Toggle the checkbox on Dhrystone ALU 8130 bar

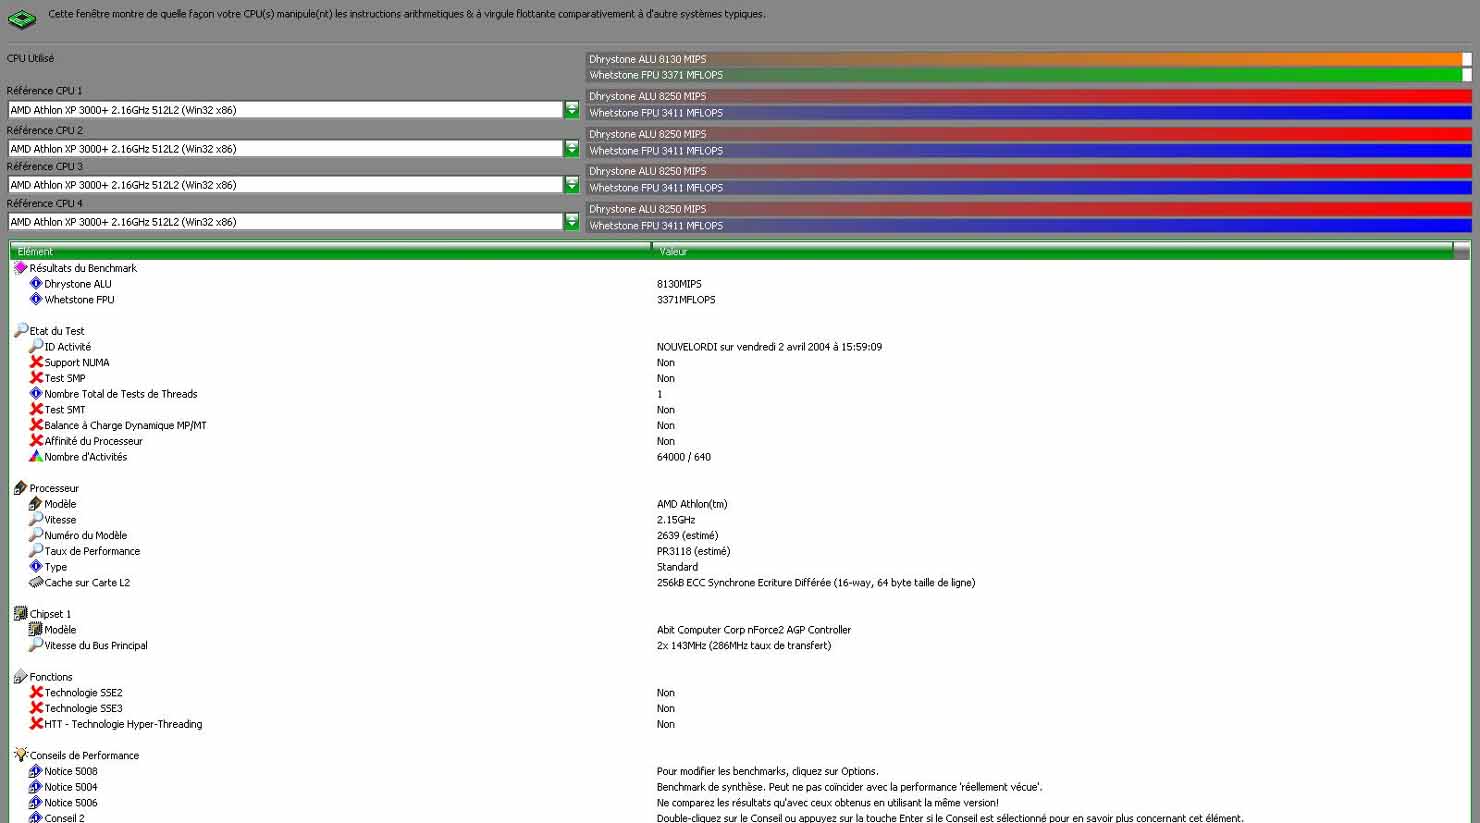(1466, 59)
